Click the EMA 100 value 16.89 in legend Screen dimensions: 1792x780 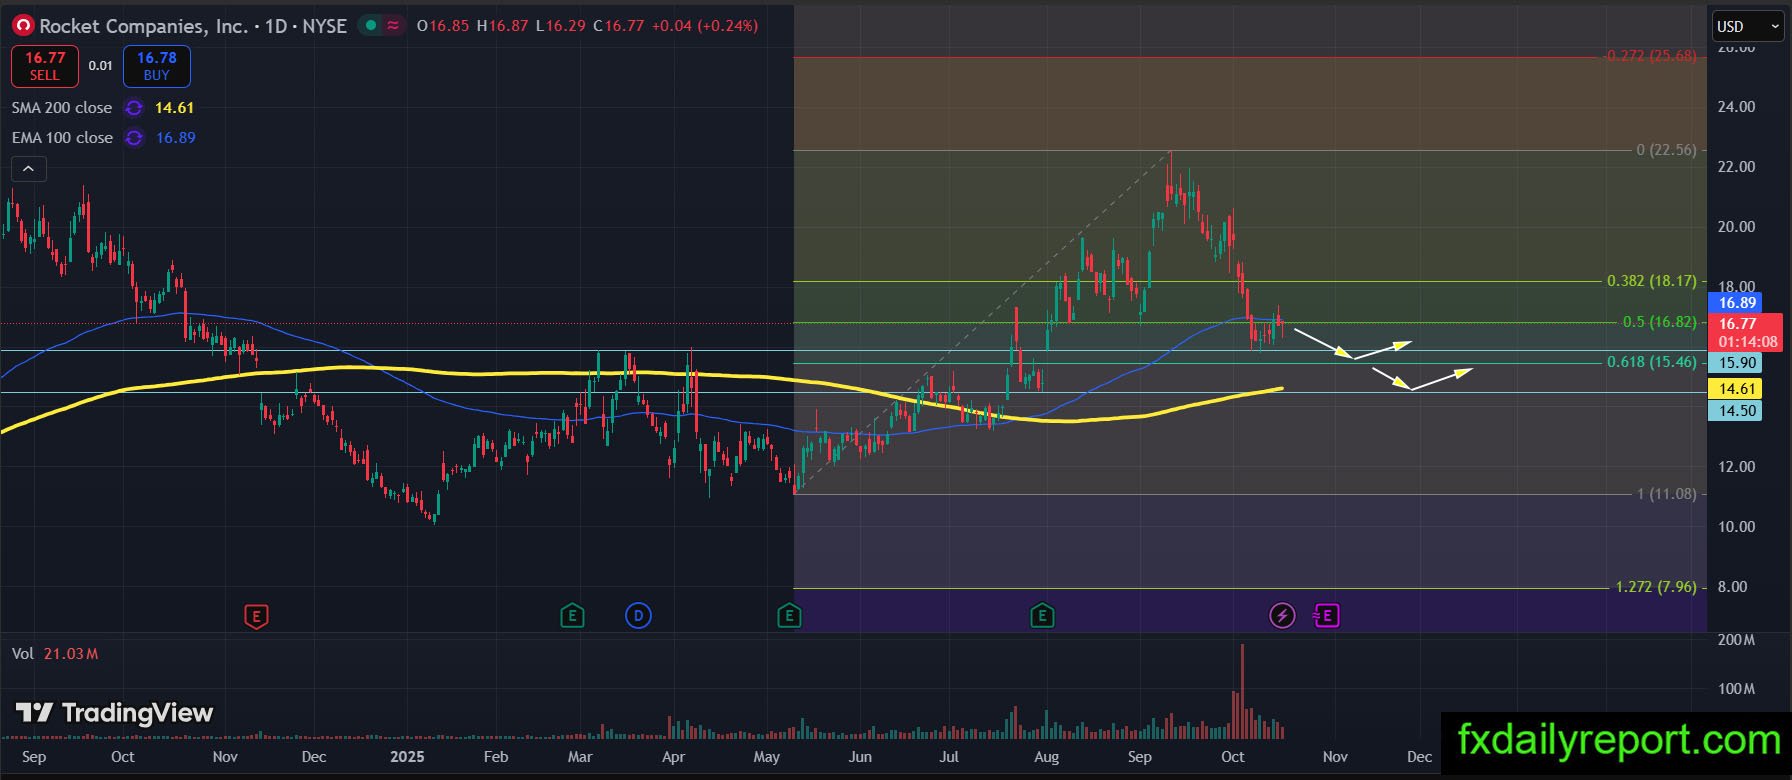tap(176, 138)
